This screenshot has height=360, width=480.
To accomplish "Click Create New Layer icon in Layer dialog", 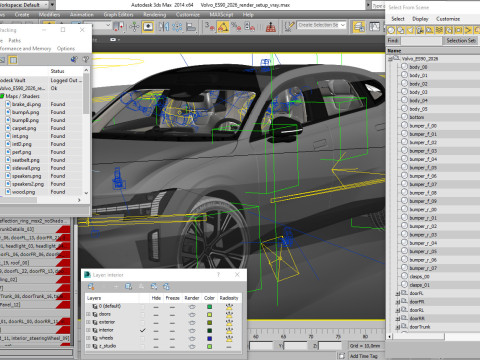I will point(91,286).
